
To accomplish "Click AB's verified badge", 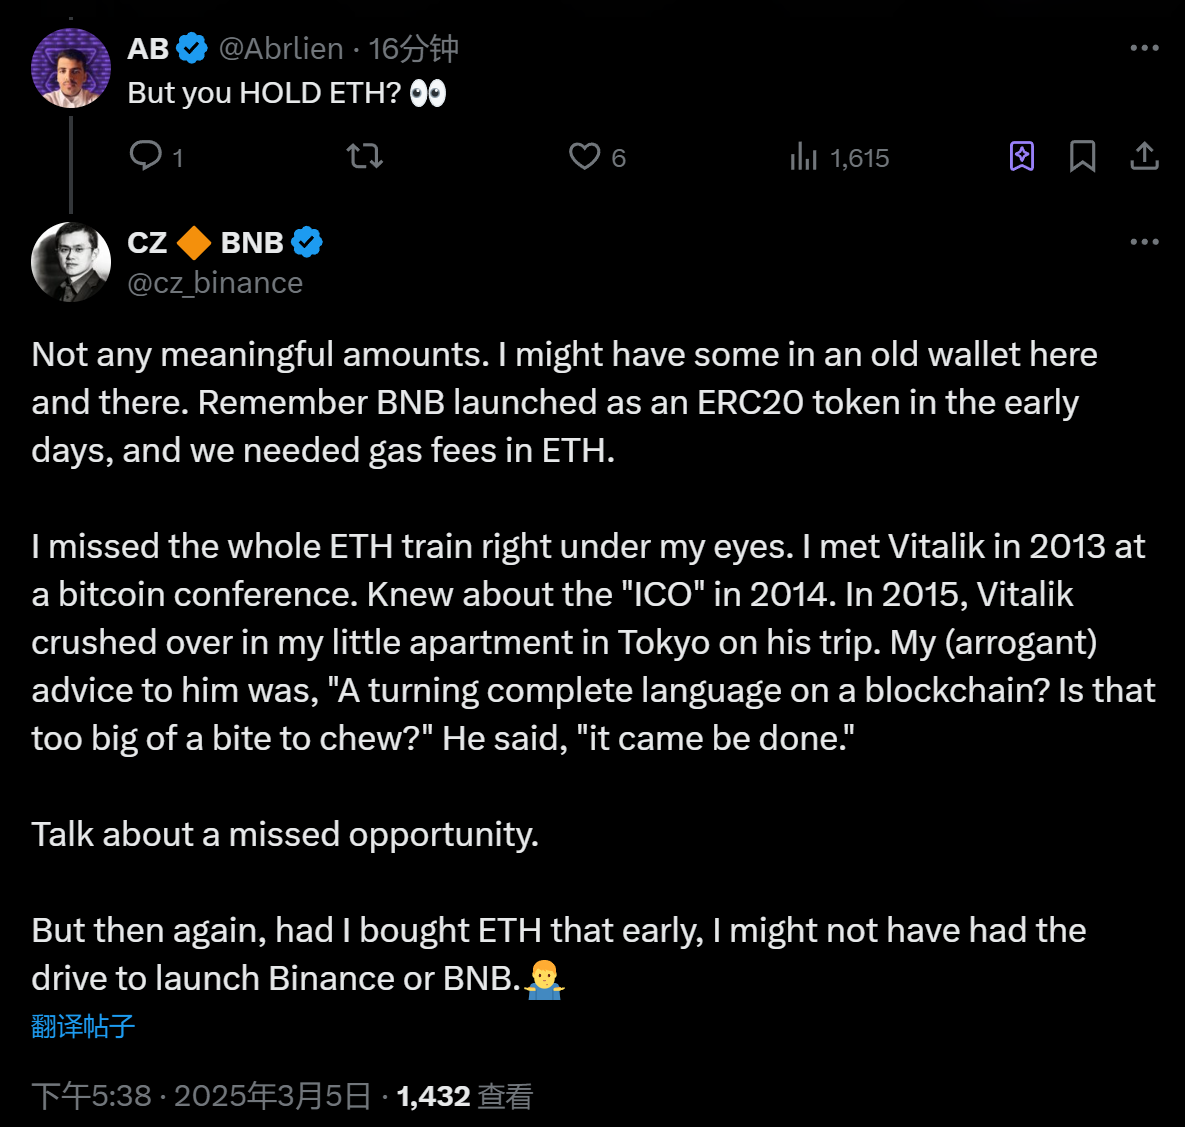I will 191,47.
